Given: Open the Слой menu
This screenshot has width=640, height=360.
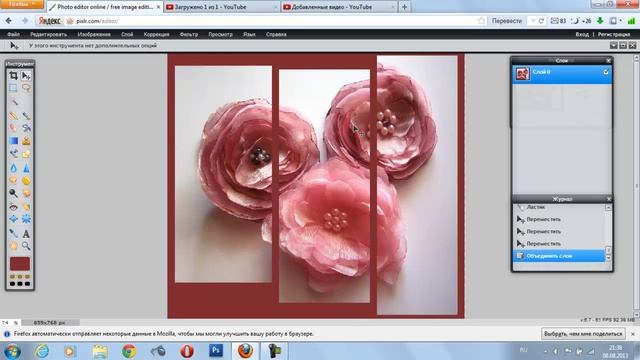Looking at the screenshot, I should pos(127,34).
